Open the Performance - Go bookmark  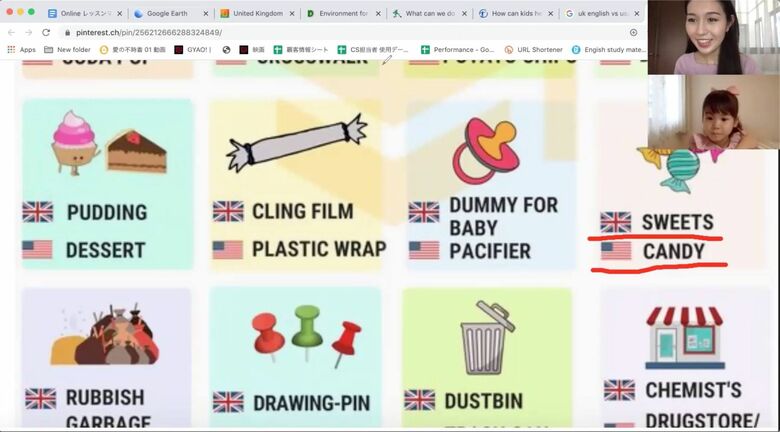pos(458,49)
